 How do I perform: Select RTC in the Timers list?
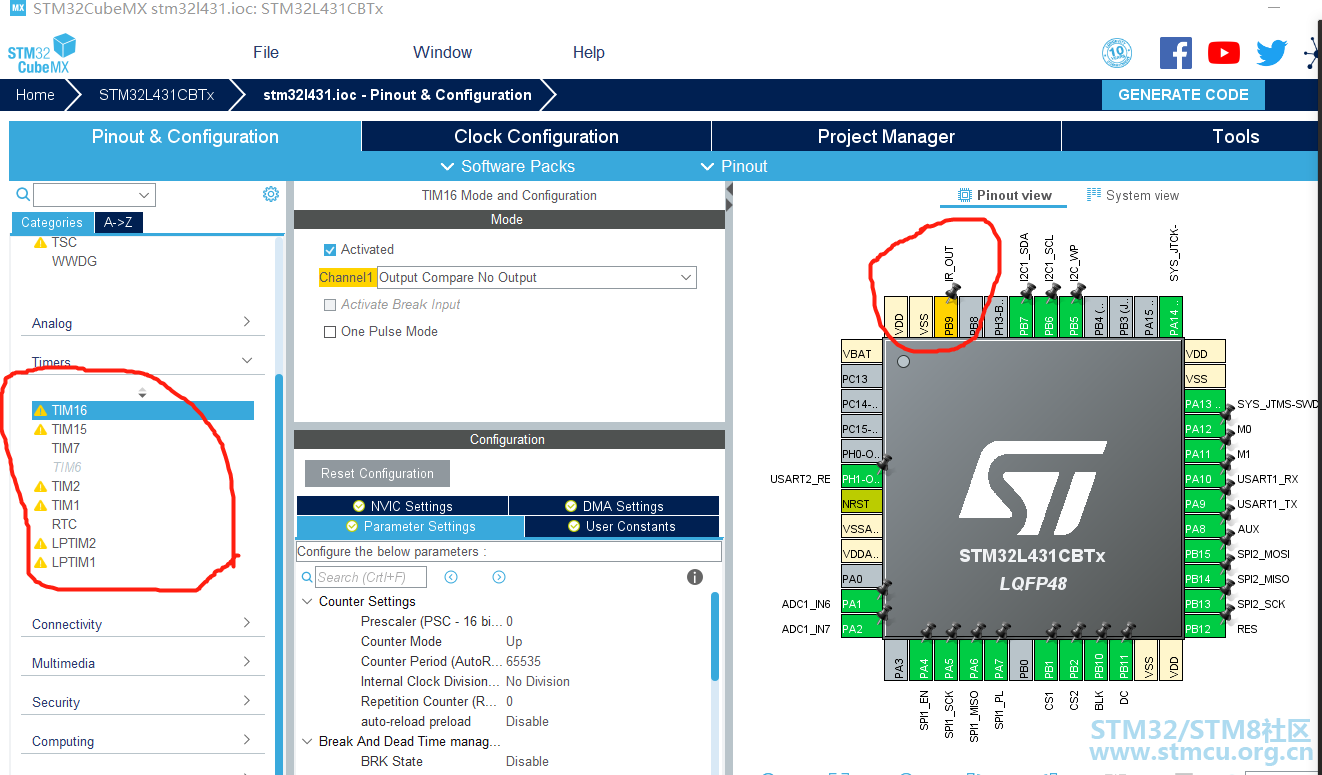(64, 524)
